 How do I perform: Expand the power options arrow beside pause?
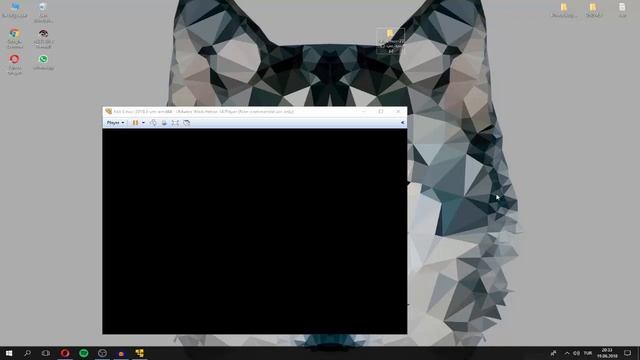(143, 122)
